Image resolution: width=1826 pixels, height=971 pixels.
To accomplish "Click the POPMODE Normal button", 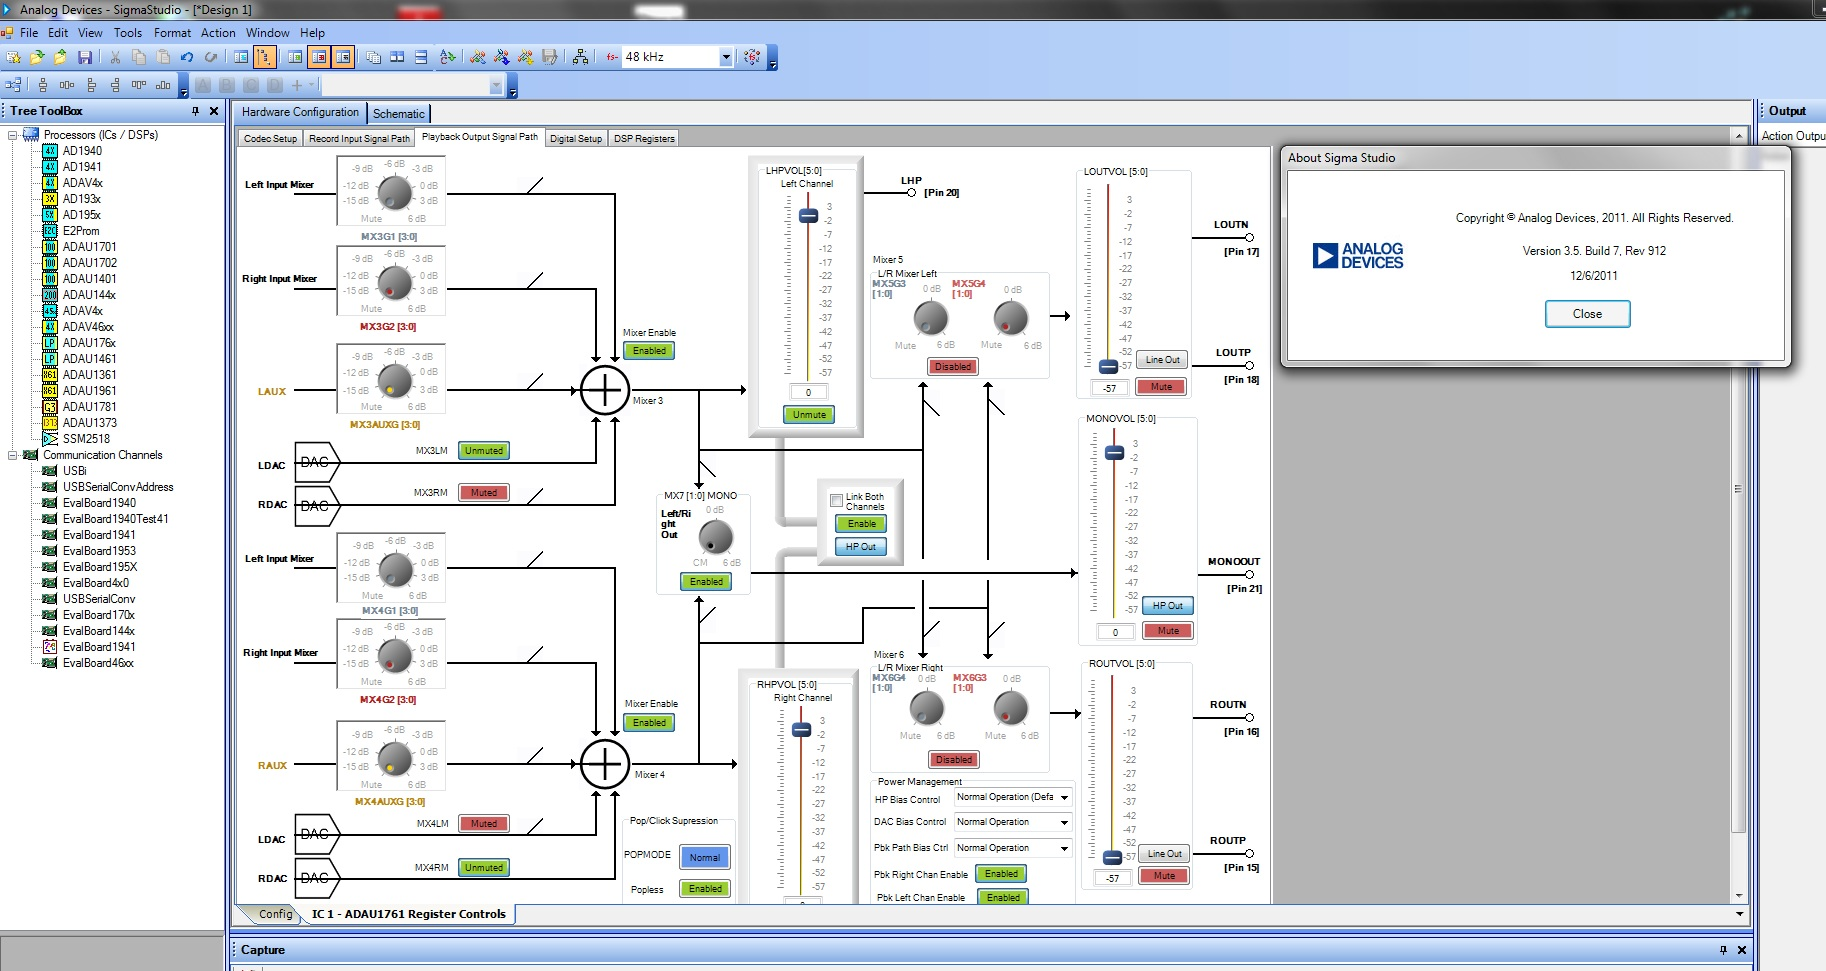I will [704, 858].
